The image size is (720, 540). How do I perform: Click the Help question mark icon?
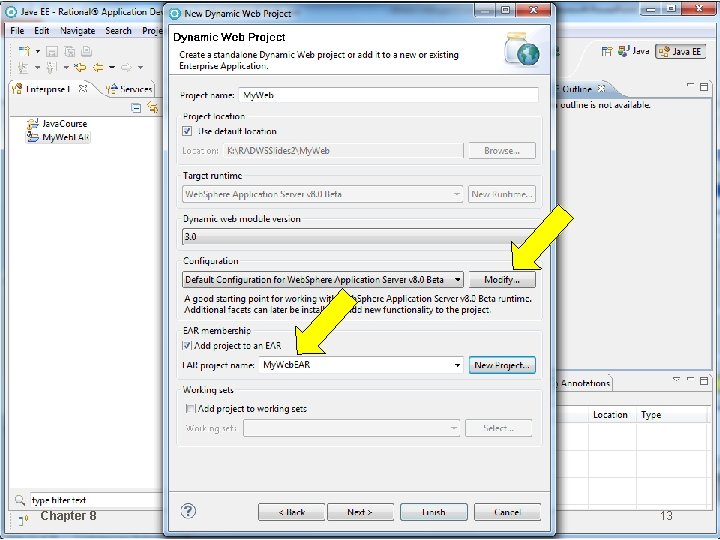[188, 511]
